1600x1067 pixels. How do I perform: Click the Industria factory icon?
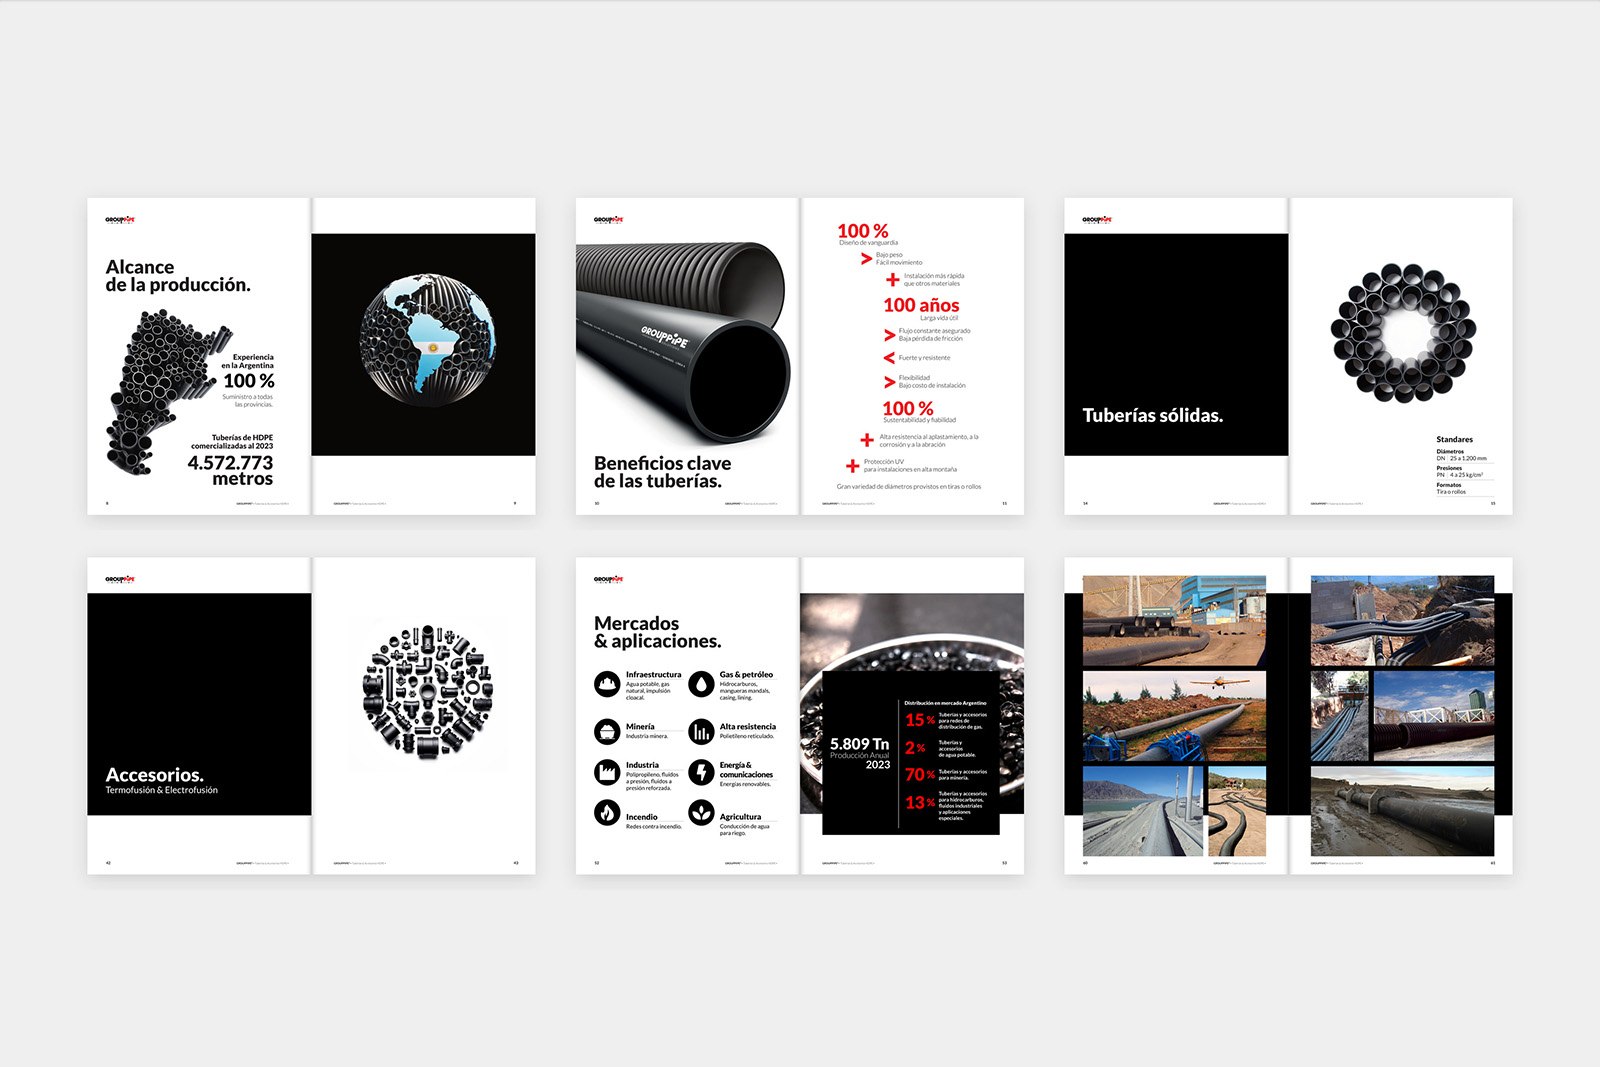pyautogui.click(x=607, y=772)
